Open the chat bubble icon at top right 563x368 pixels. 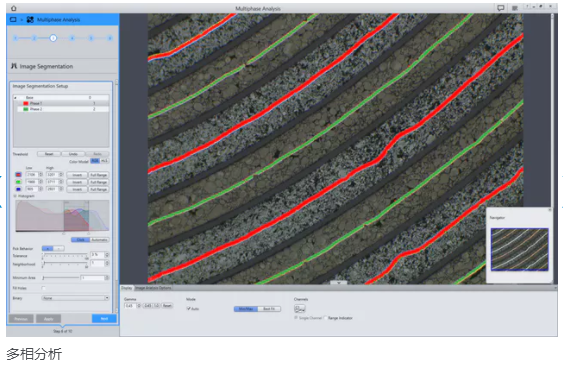(501, 8)
